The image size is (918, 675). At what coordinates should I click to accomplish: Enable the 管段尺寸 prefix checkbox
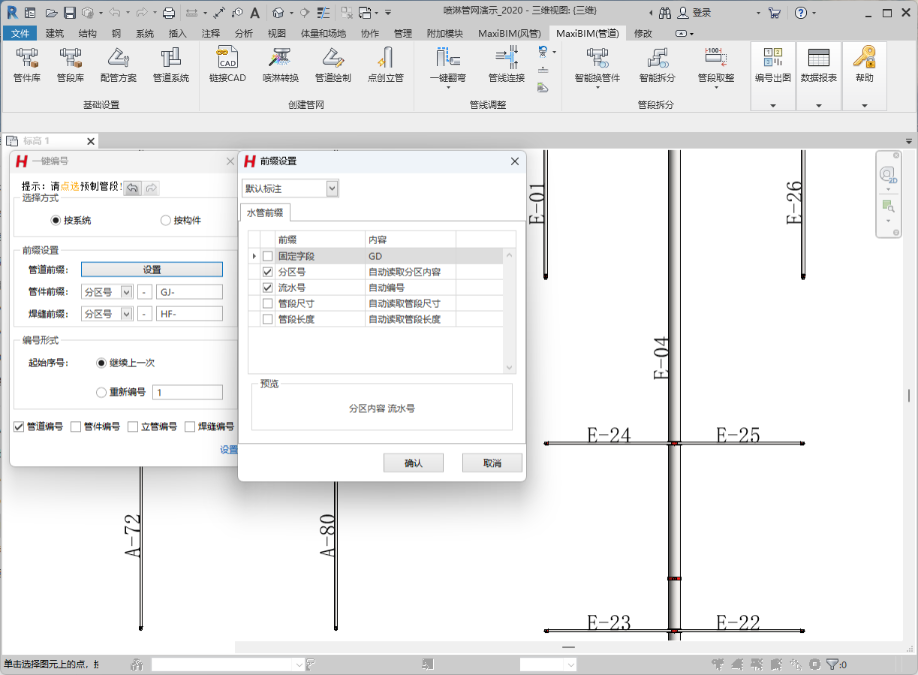pyautogui.click(x=267, y=304)
